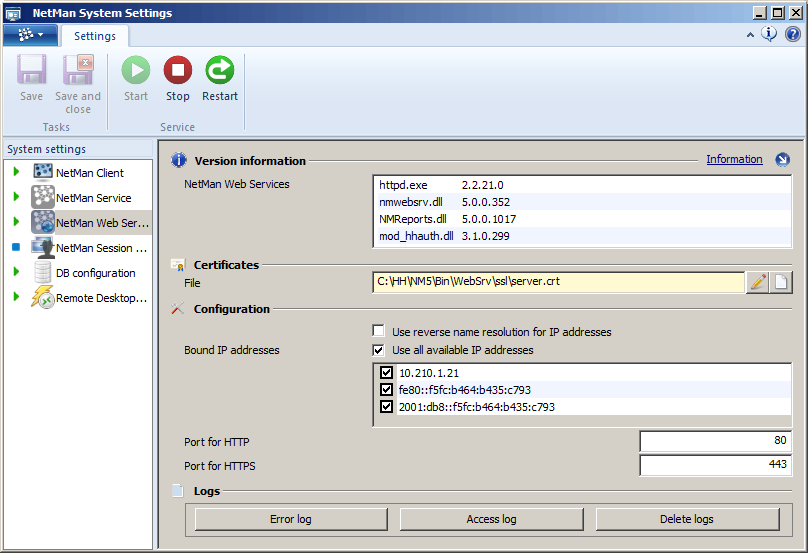808x553 pixels.
Task: Uncheck the 10.210.1.21 IP address
Action: click(x=387, y=373)
